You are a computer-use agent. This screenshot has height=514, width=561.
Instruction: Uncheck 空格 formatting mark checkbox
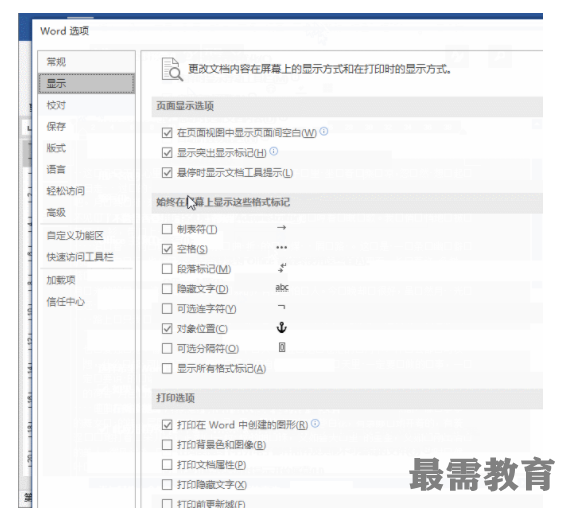pos(167,249)
